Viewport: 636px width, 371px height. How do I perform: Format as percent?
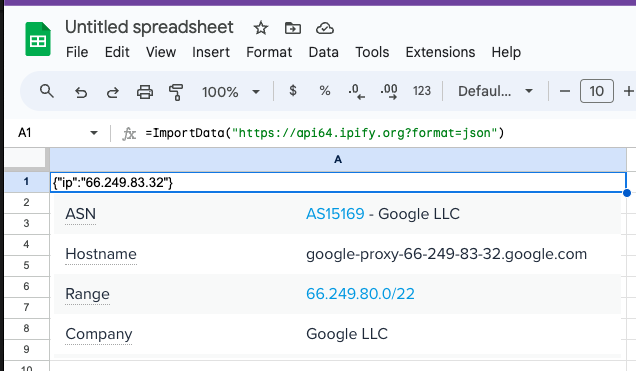(x=324, y=91)
